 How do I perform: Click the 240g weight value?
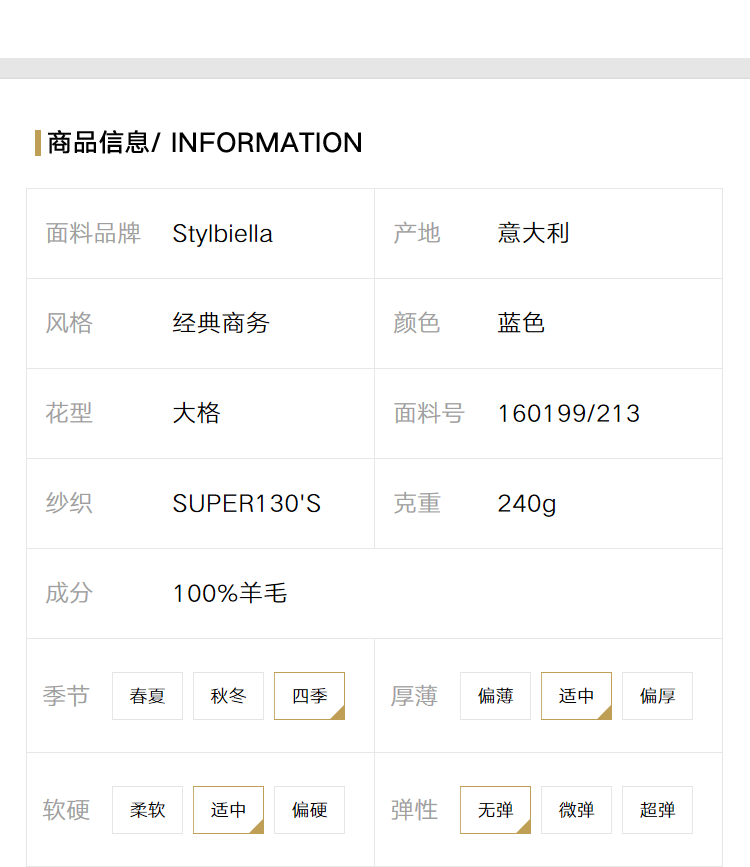point(527,504)
